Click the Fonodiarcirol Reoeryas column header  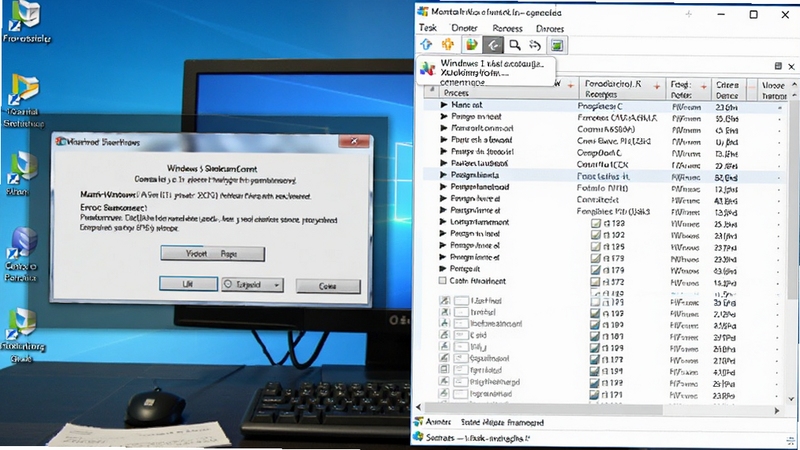[x=621, y=89]
